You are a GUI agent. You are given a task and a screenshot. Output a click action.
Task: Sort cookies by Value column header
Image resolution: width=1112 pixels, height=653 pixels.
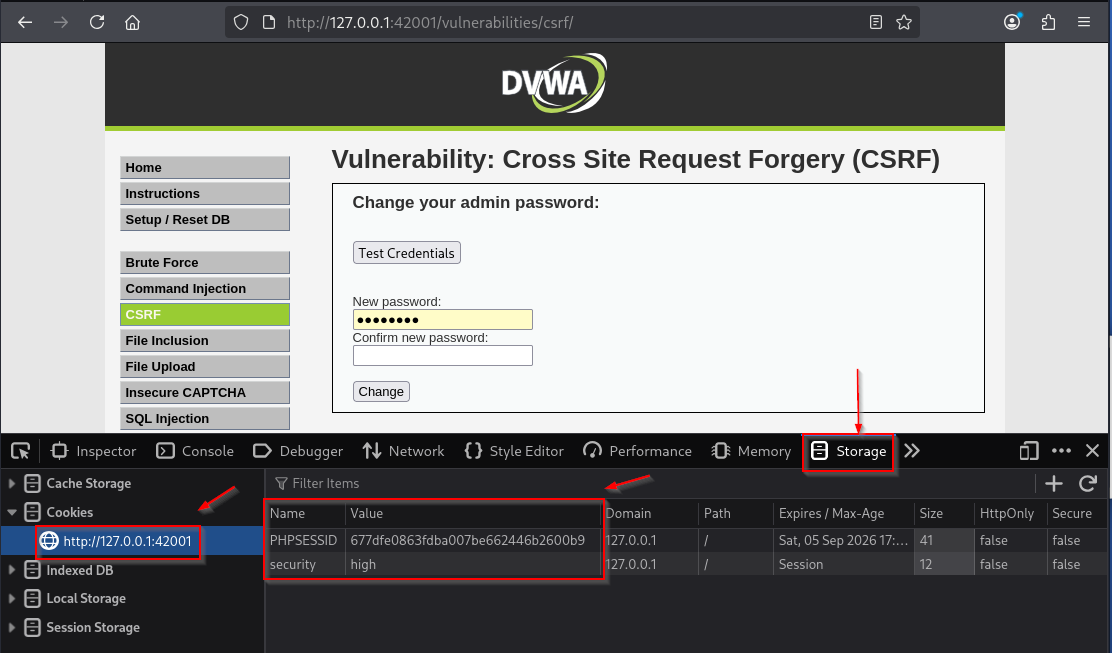pos(474,513)
